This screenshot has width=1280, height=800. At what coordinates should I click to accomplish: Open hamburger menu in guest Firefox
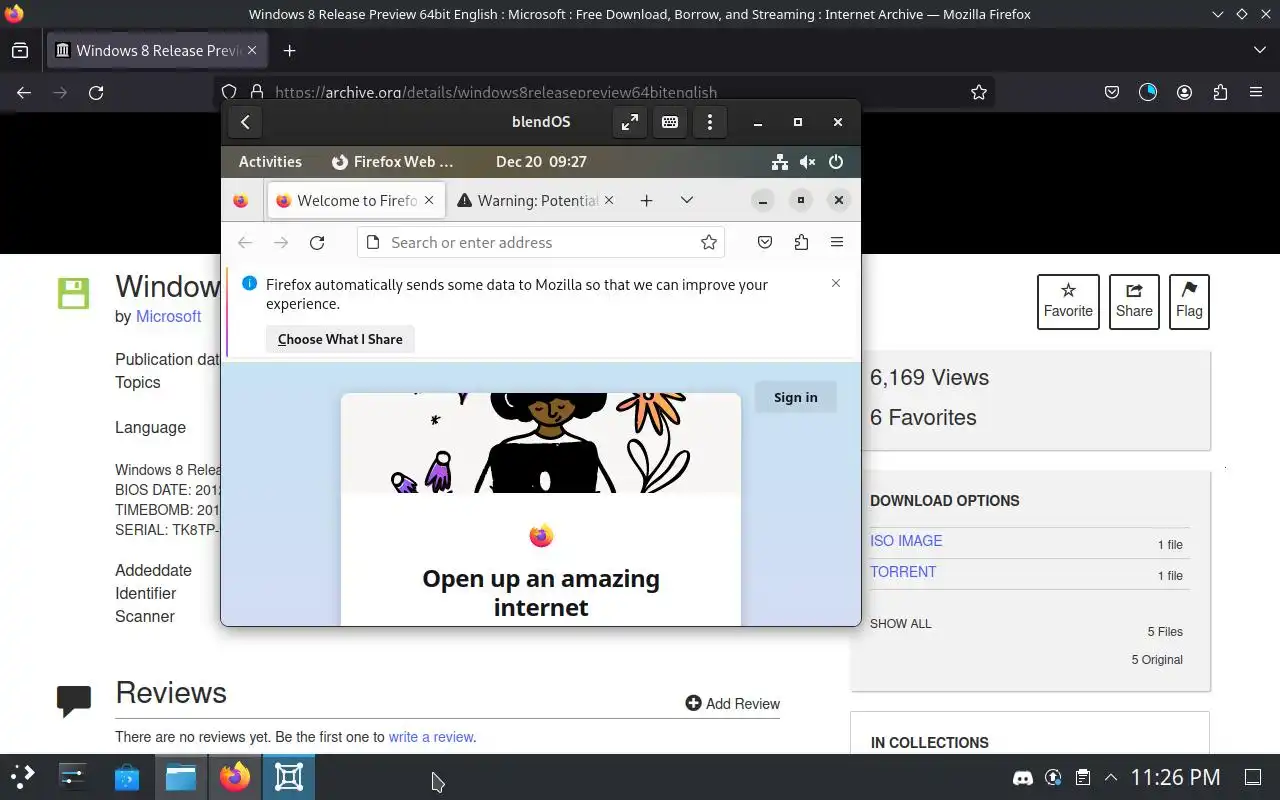click(x=837, y=242)
